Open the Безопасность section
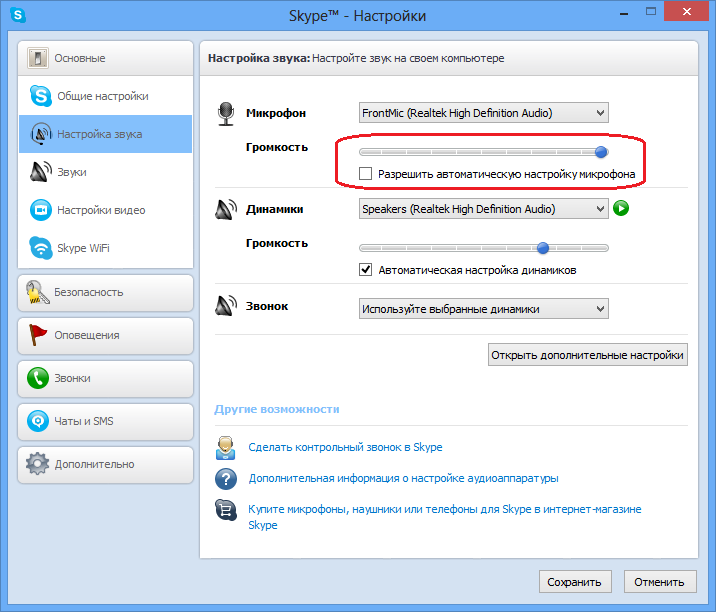716x612 pixels. point(105,292)
